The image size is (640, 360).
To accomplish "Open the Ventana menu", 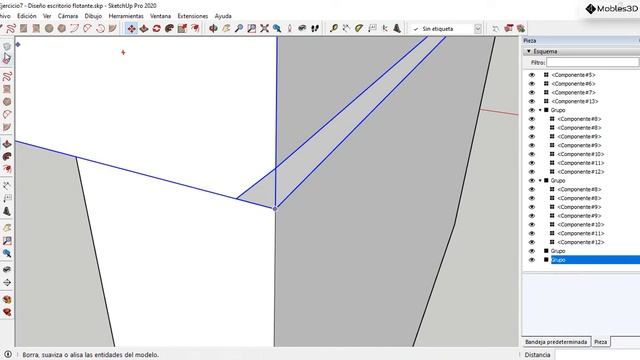I will pyautogui.click(x=160, y=16).
